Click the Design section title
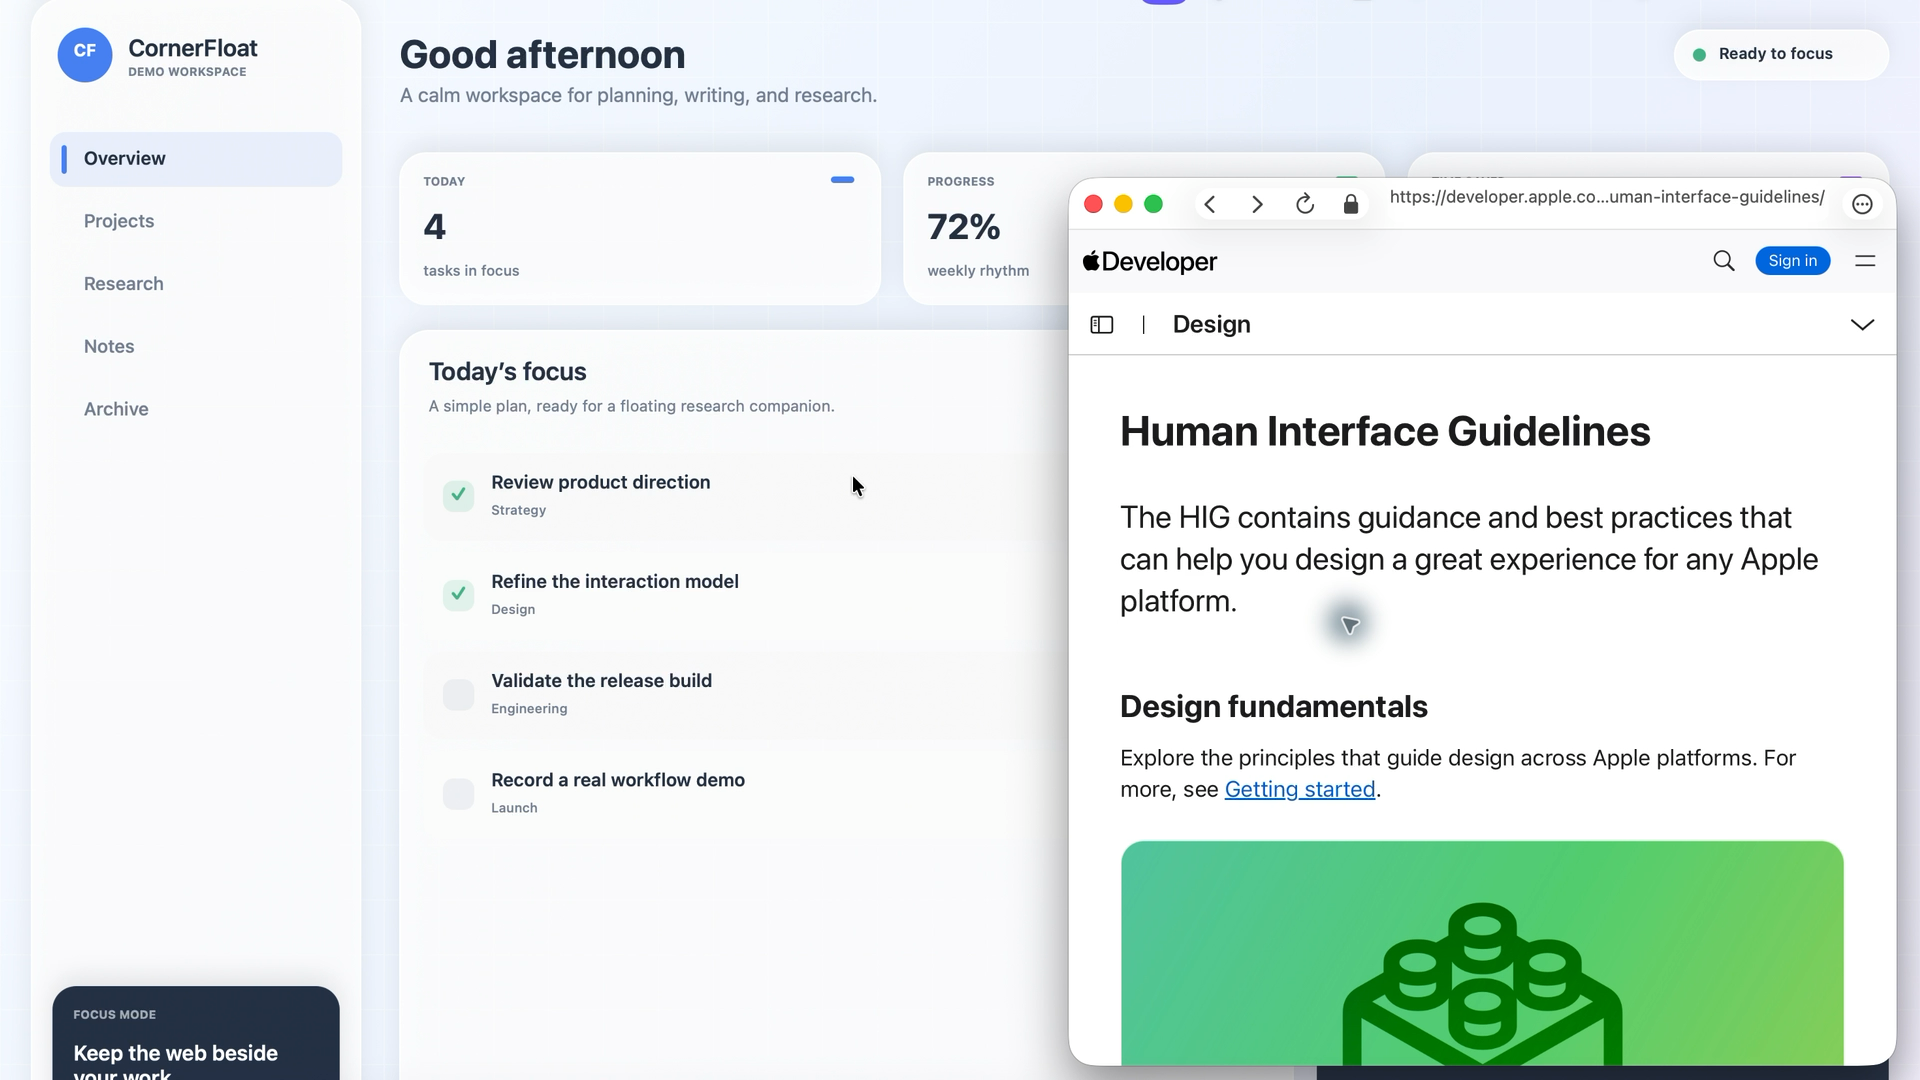 point(1212,325)
